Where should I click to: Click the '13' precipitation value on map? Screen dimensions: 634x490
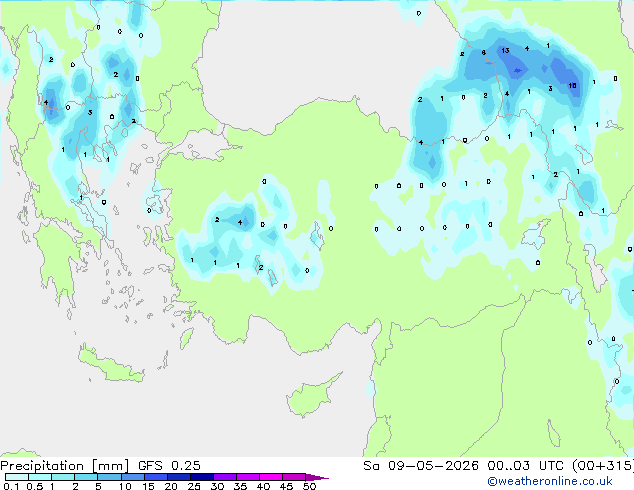click(x=505, y=51)
